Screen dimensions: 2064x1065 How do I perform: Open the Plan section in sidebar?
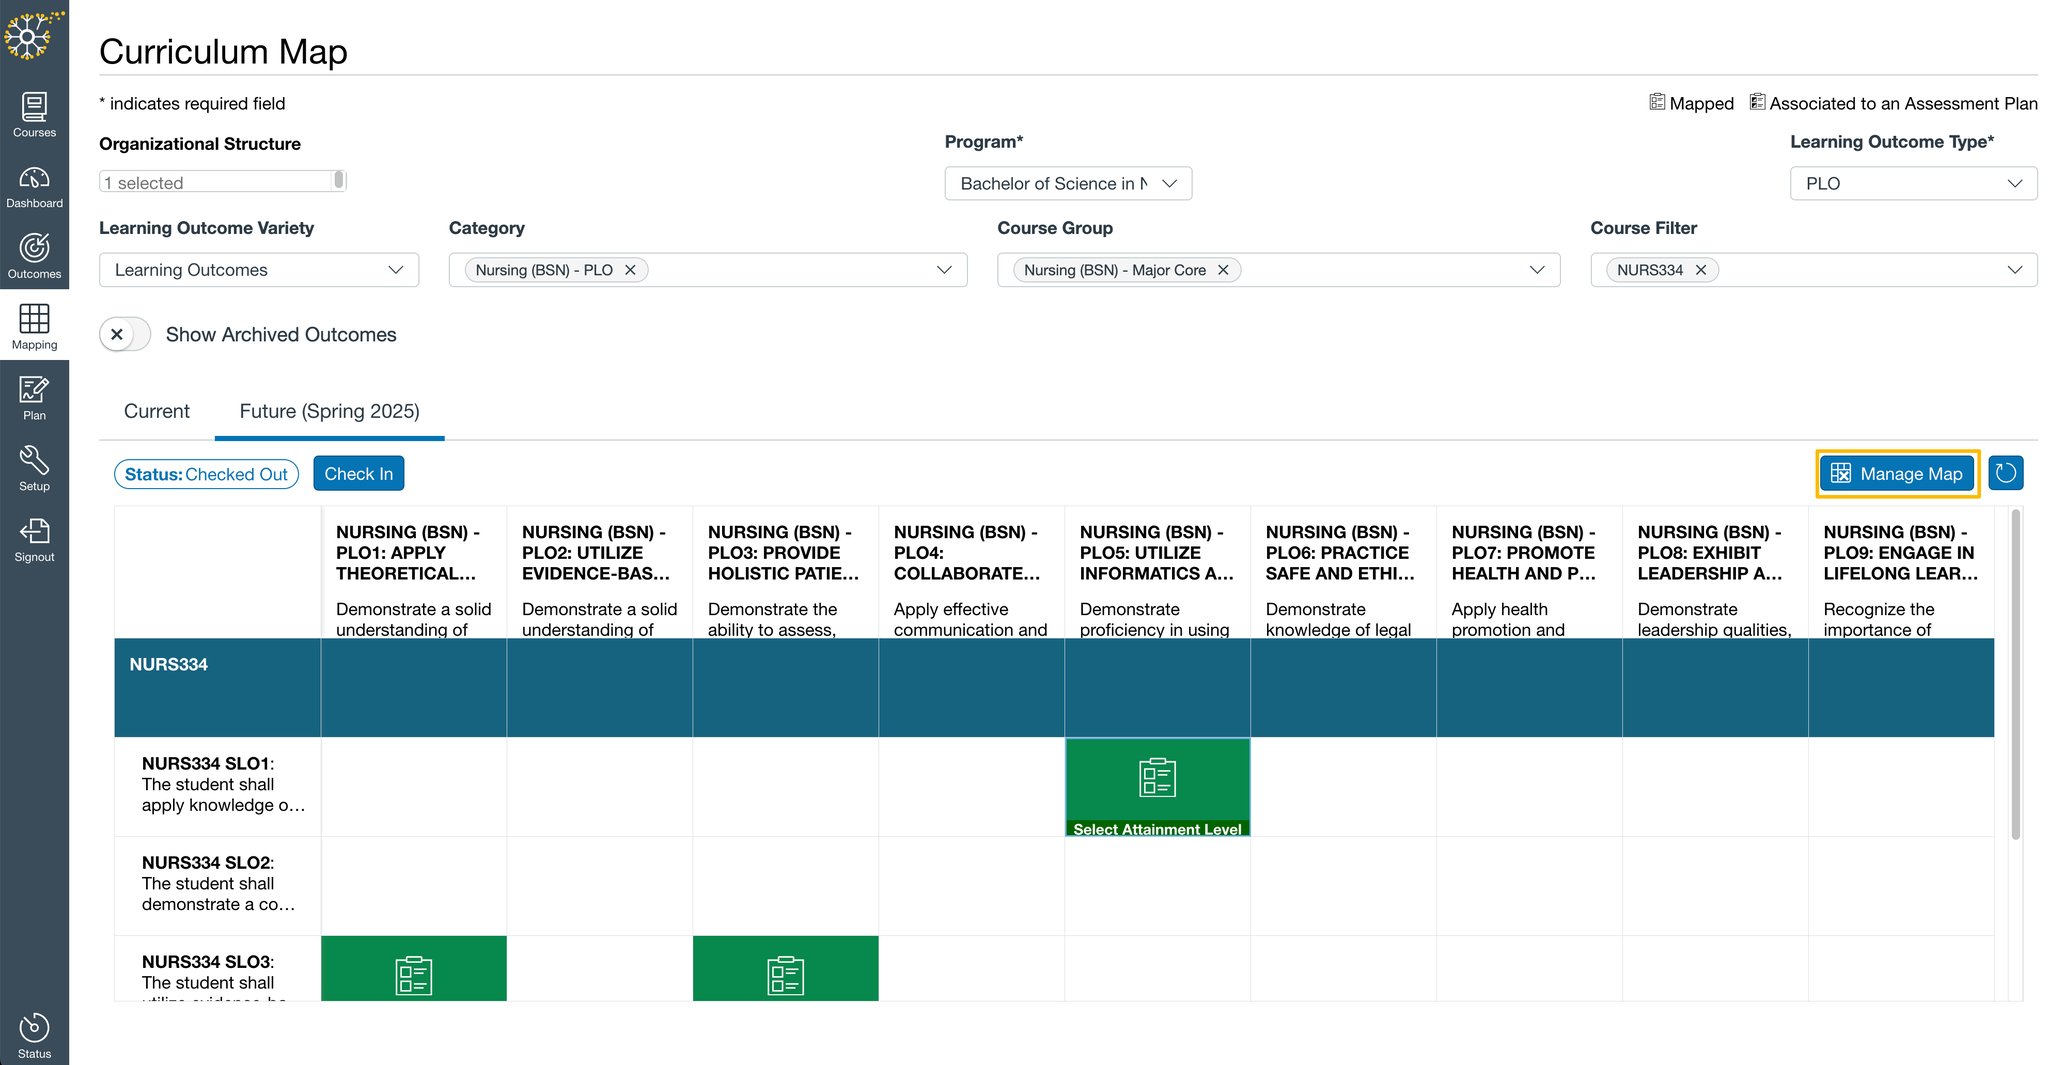(34, 398)
